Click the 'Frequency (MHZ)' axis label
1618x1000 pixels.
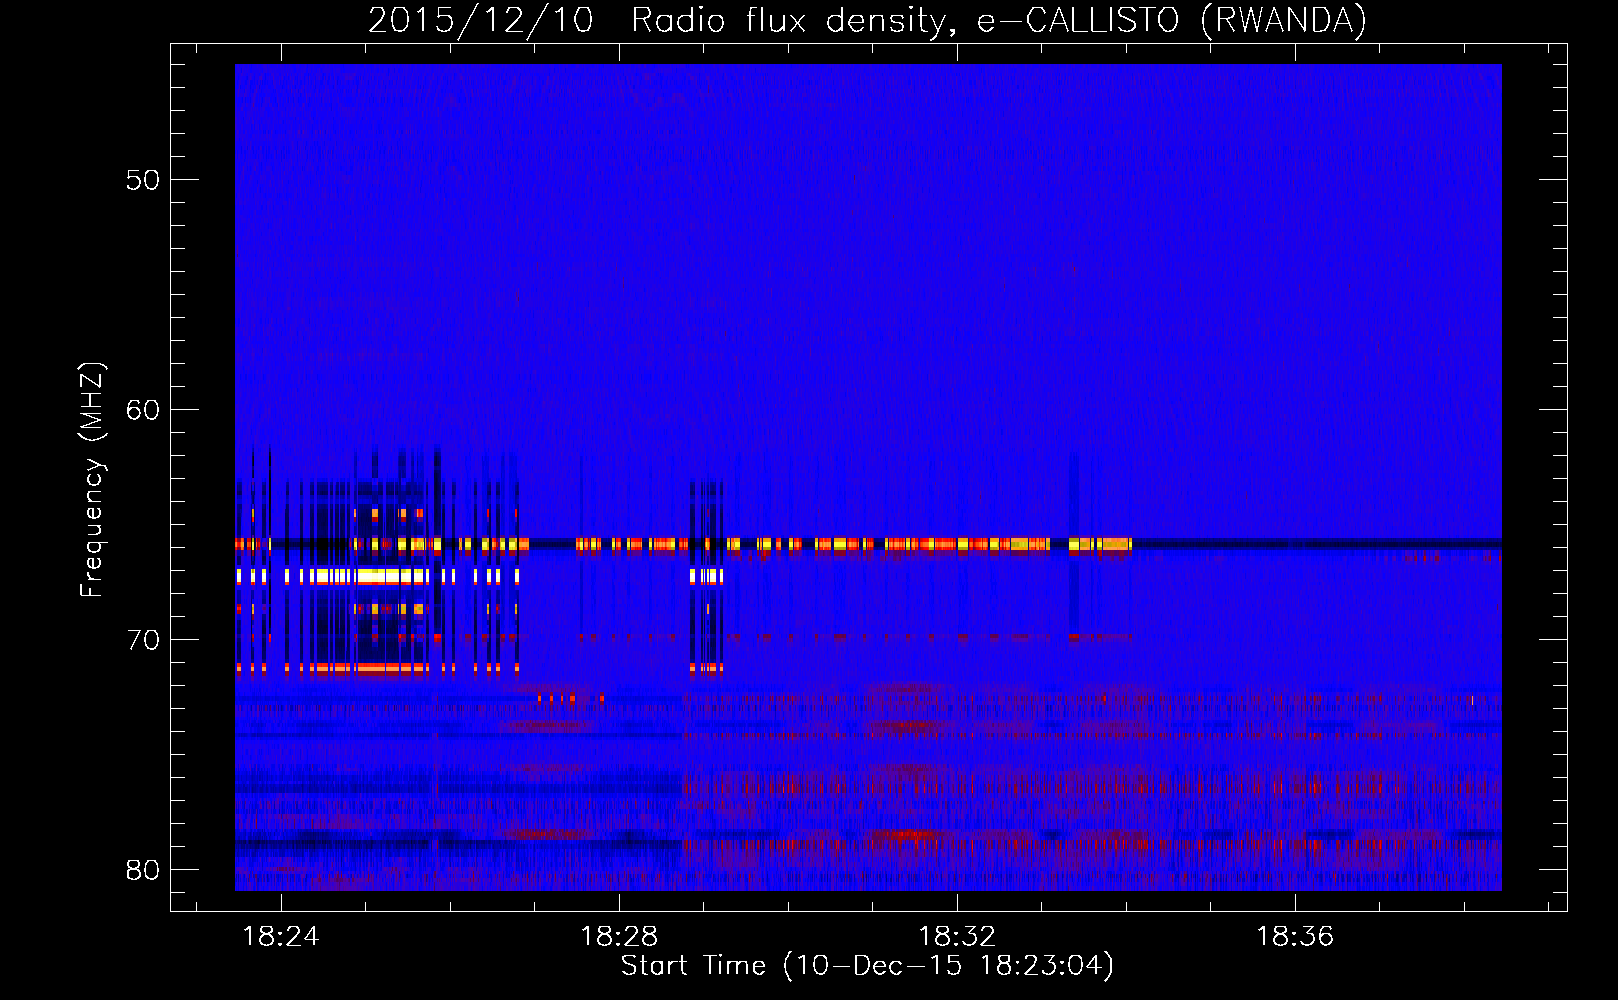pos(92,480)
